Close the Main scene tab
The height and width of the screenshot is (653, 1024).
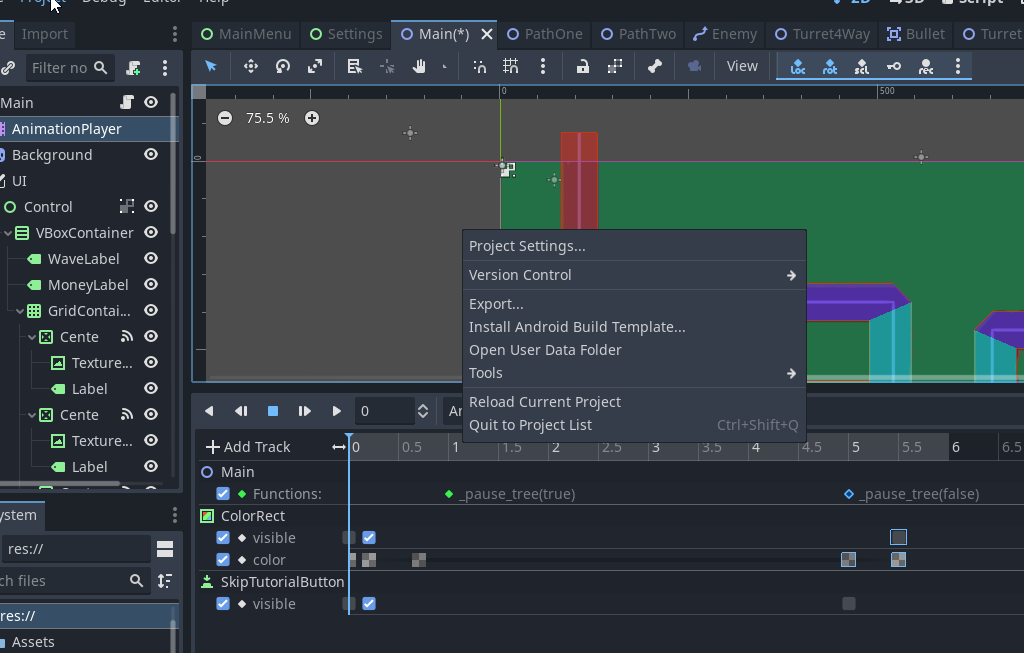487,34
